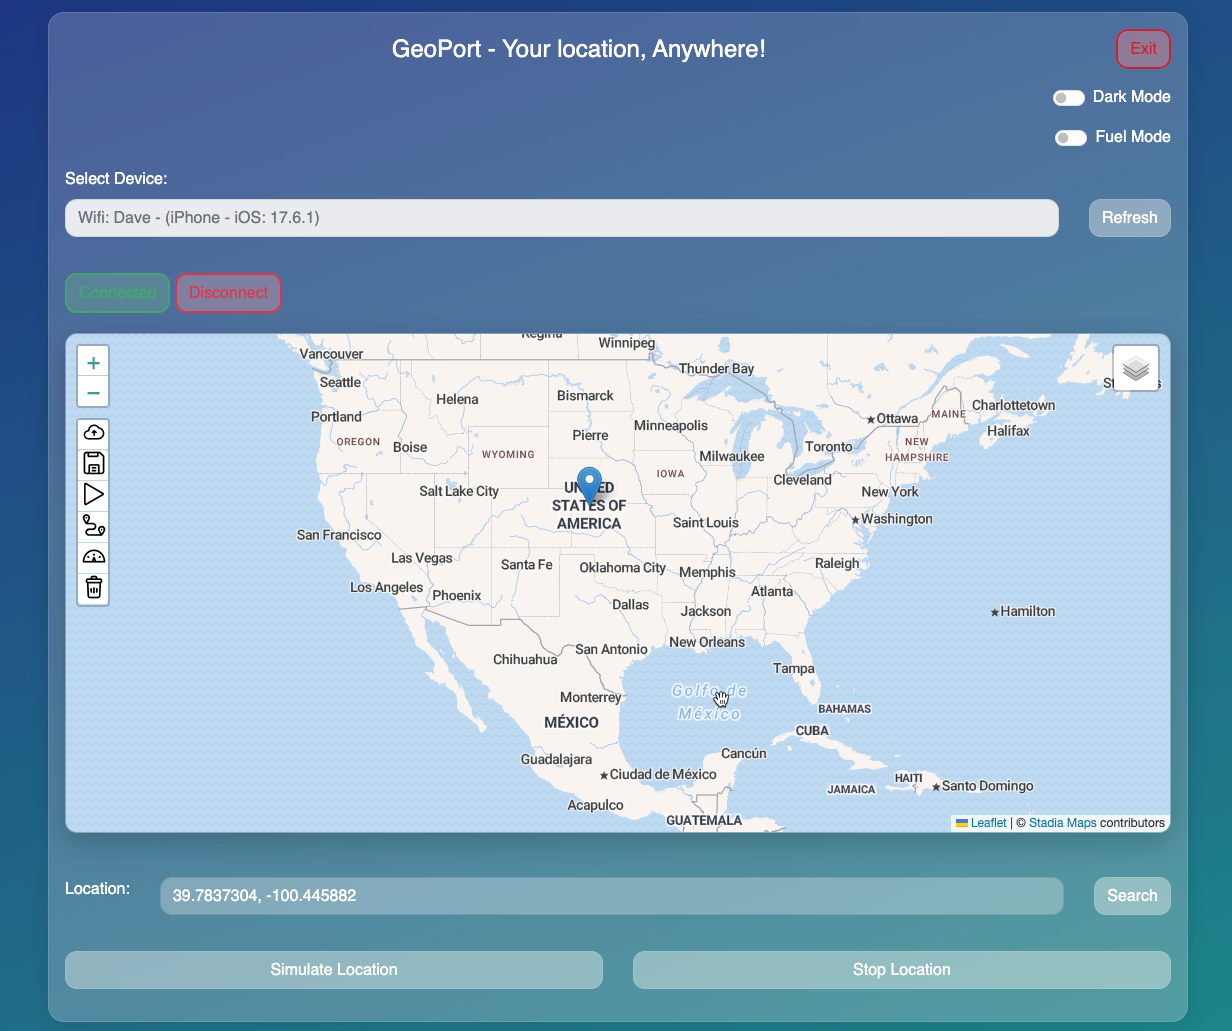Click the Stop Location button
Image resolution: width=1232 pixels, height=1031 pixels.
point(901,970)
